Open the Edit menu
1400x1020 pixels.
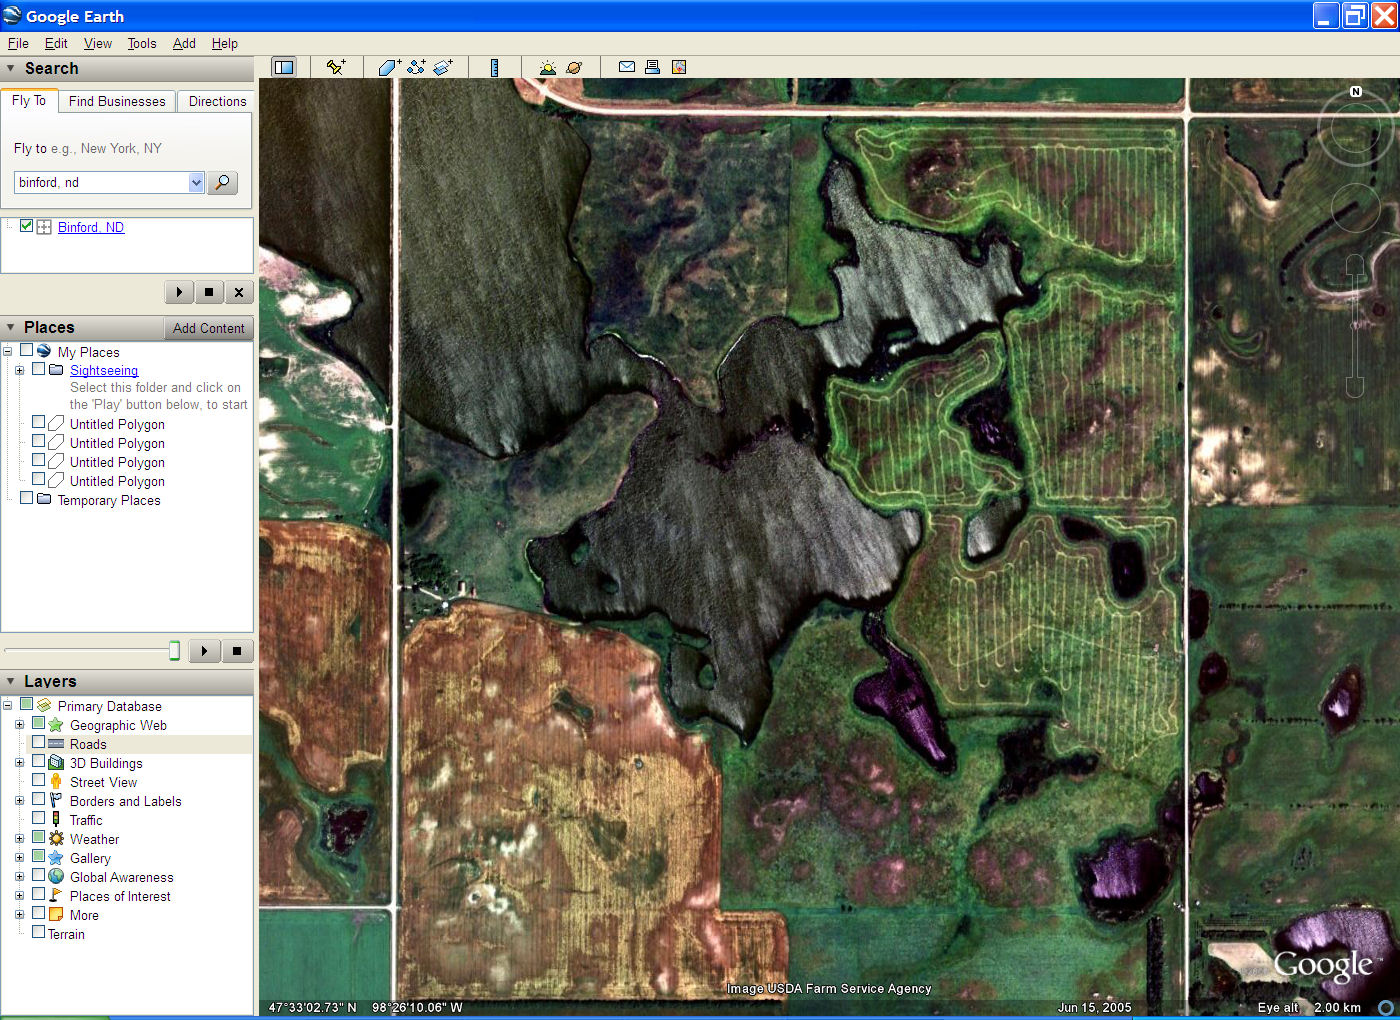tap(56, 43)
